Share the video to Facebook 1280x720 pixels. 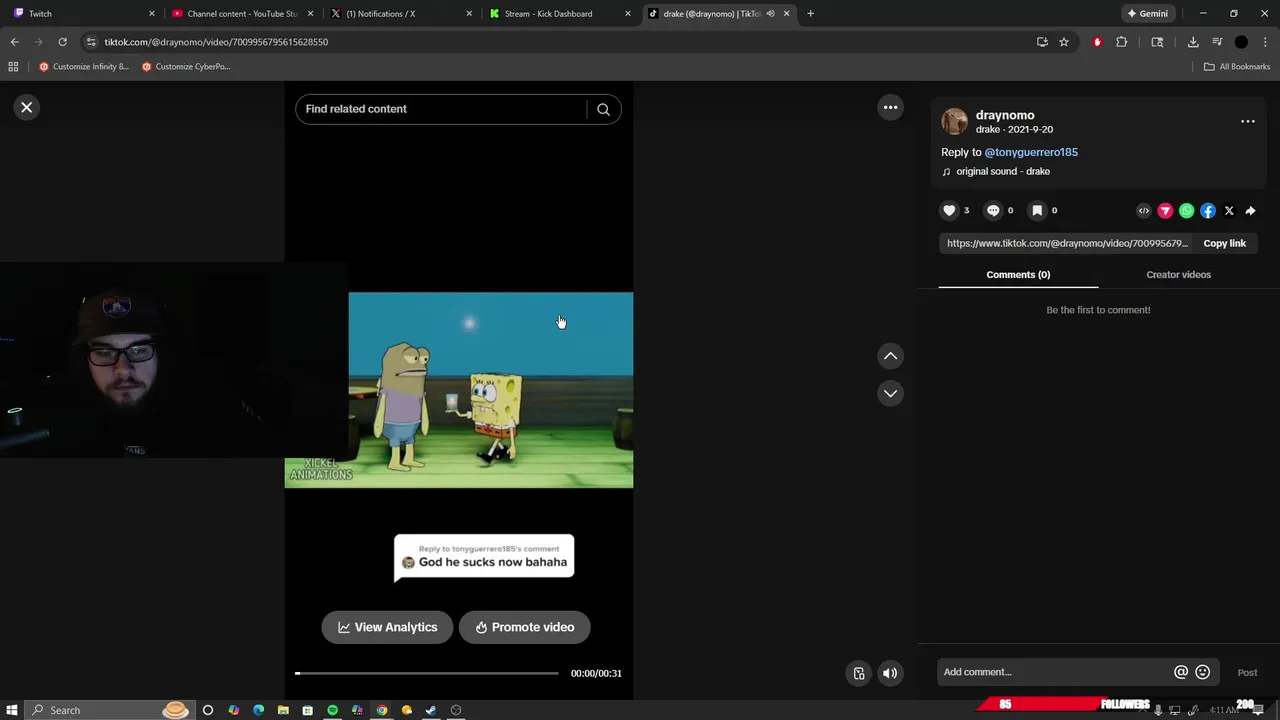point(1208,211)
